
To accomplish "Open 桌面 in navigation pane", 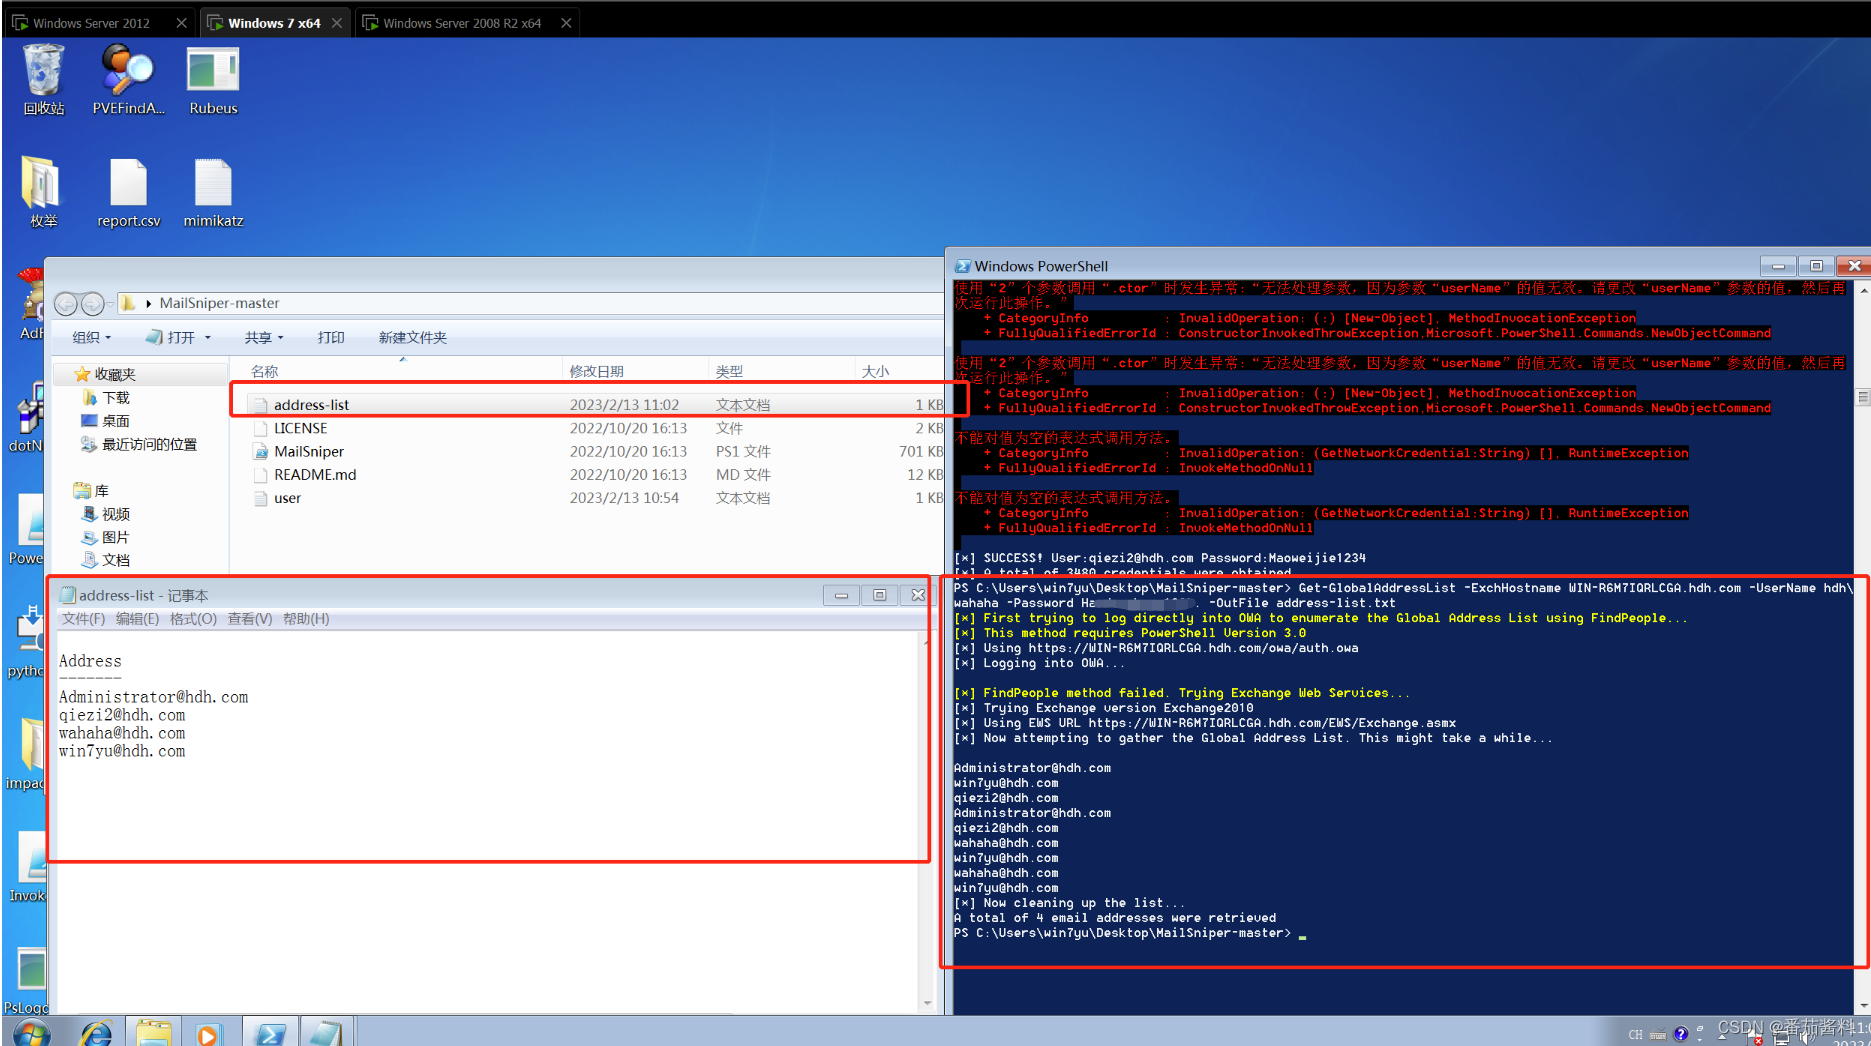I will coord(116,421).
